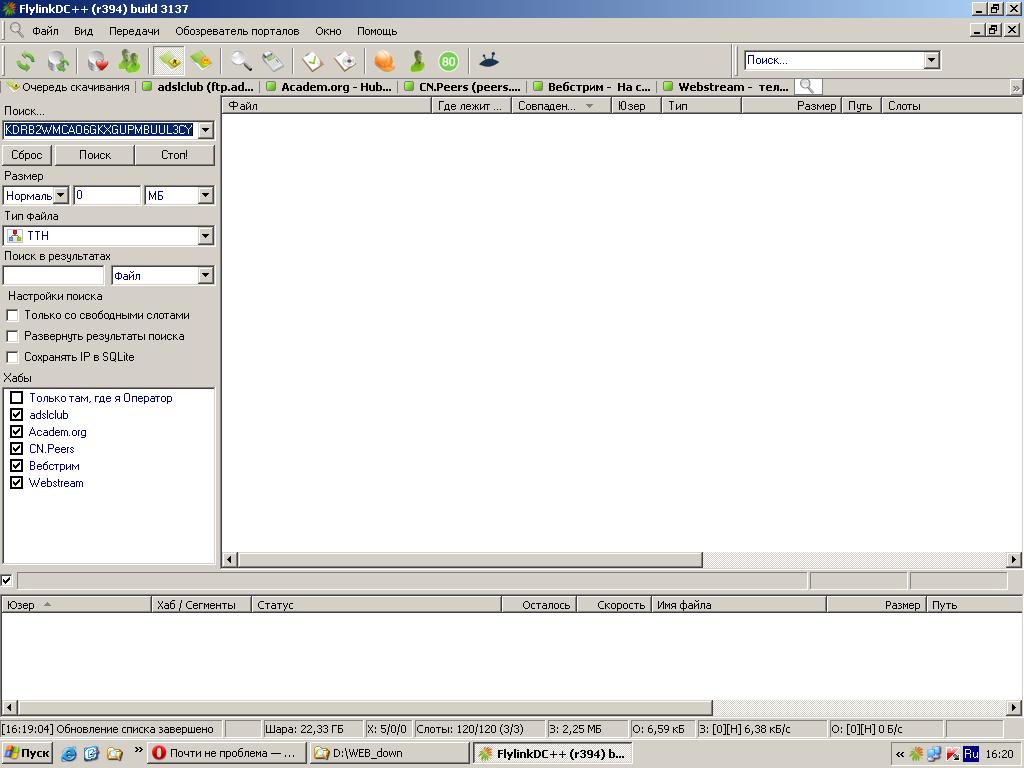
Task: Click the magnifying glass search toolbar icon
Action: (241, 61)
